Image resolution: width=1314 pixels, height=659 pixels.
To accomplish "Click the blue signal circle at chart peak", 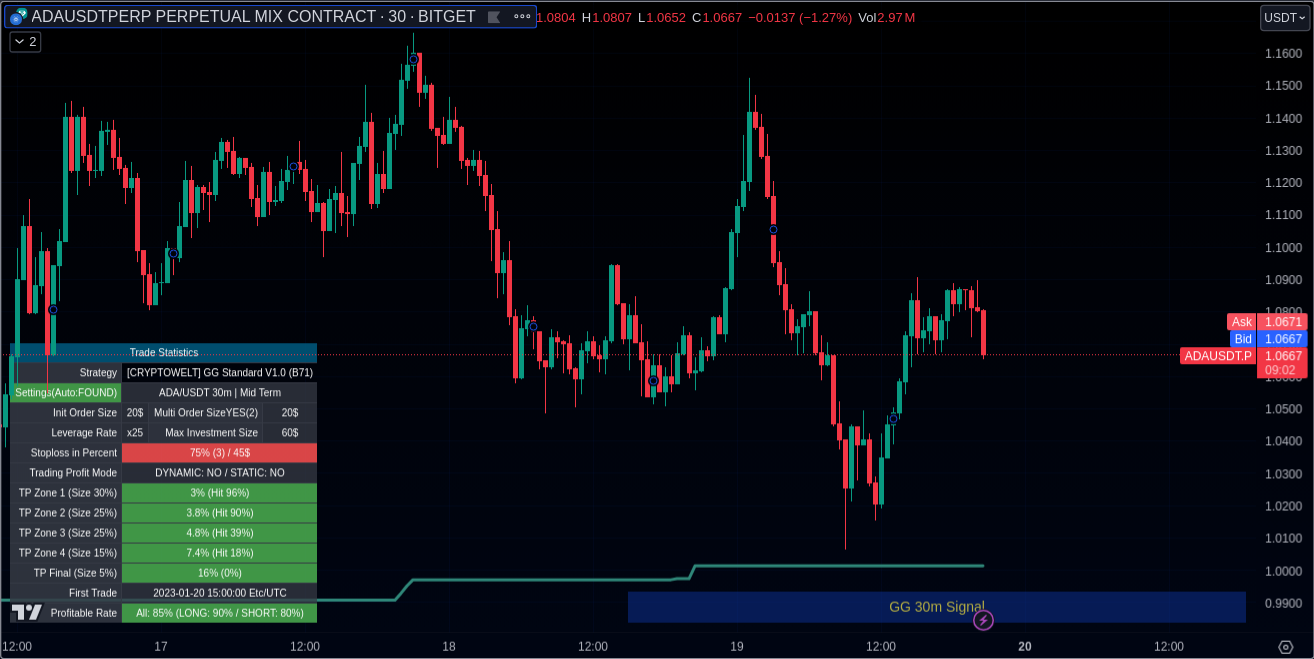I will pyautogui.click(x=413, y=59).
